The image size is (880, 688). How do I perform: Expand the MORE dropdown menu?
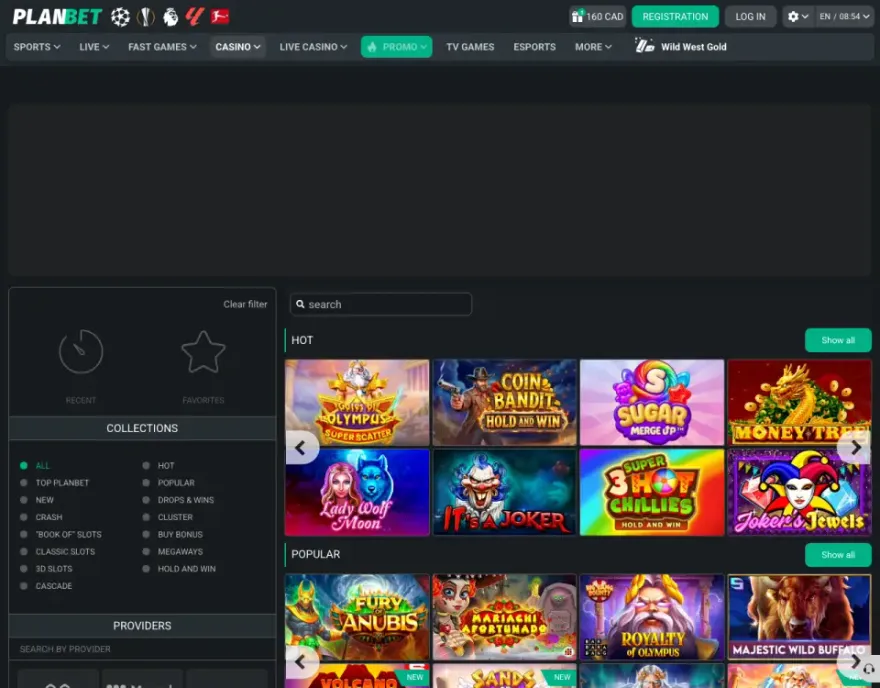pyautogui.click(x=593, y=47)
